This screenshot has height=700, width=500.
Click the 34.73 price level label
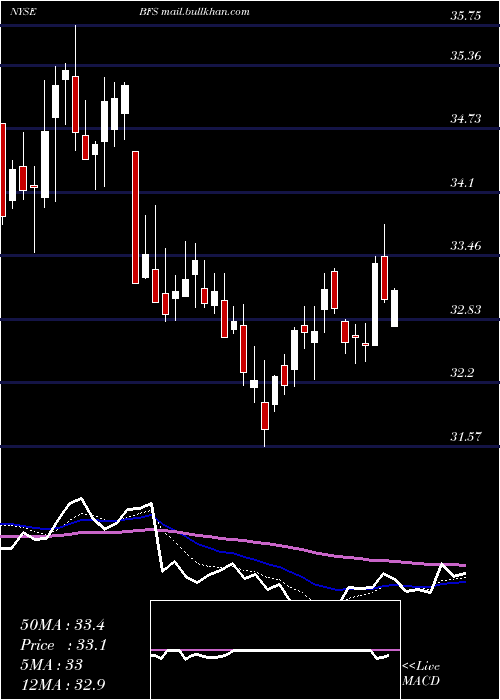tap(466, 119)
